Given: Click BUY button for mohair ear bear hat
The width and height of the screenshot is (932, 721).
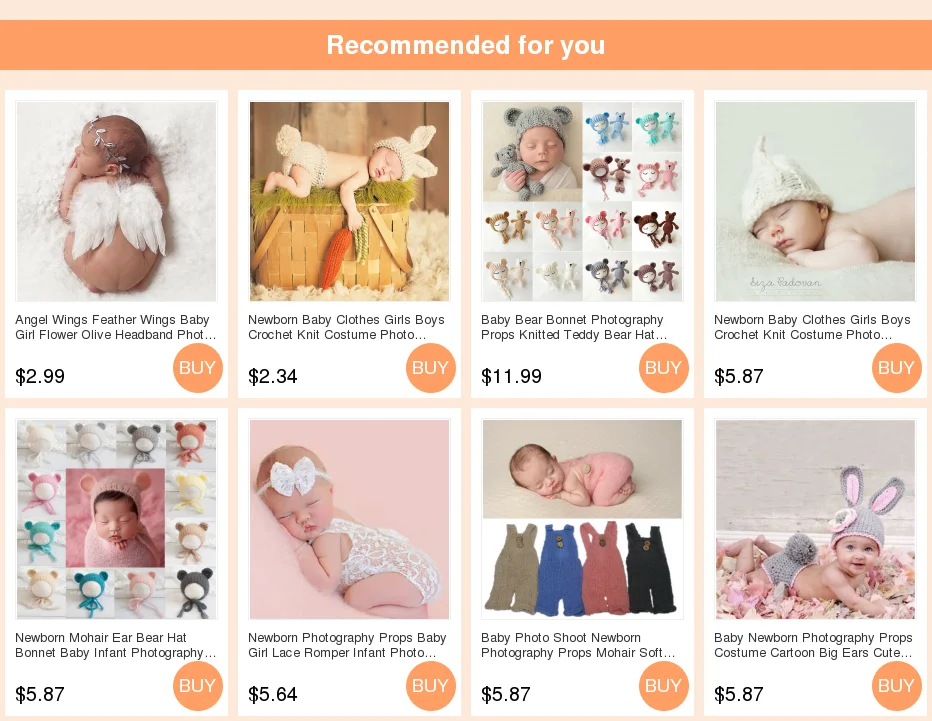Looking at the screenshot, I should pos(197,686).
